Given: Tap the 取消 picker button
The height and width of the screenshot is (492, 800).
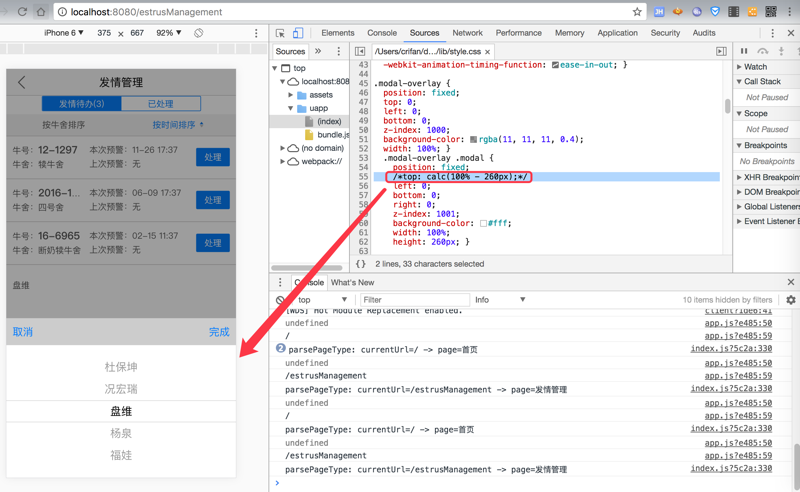Looking at the screenshot, I should (22, 332).
